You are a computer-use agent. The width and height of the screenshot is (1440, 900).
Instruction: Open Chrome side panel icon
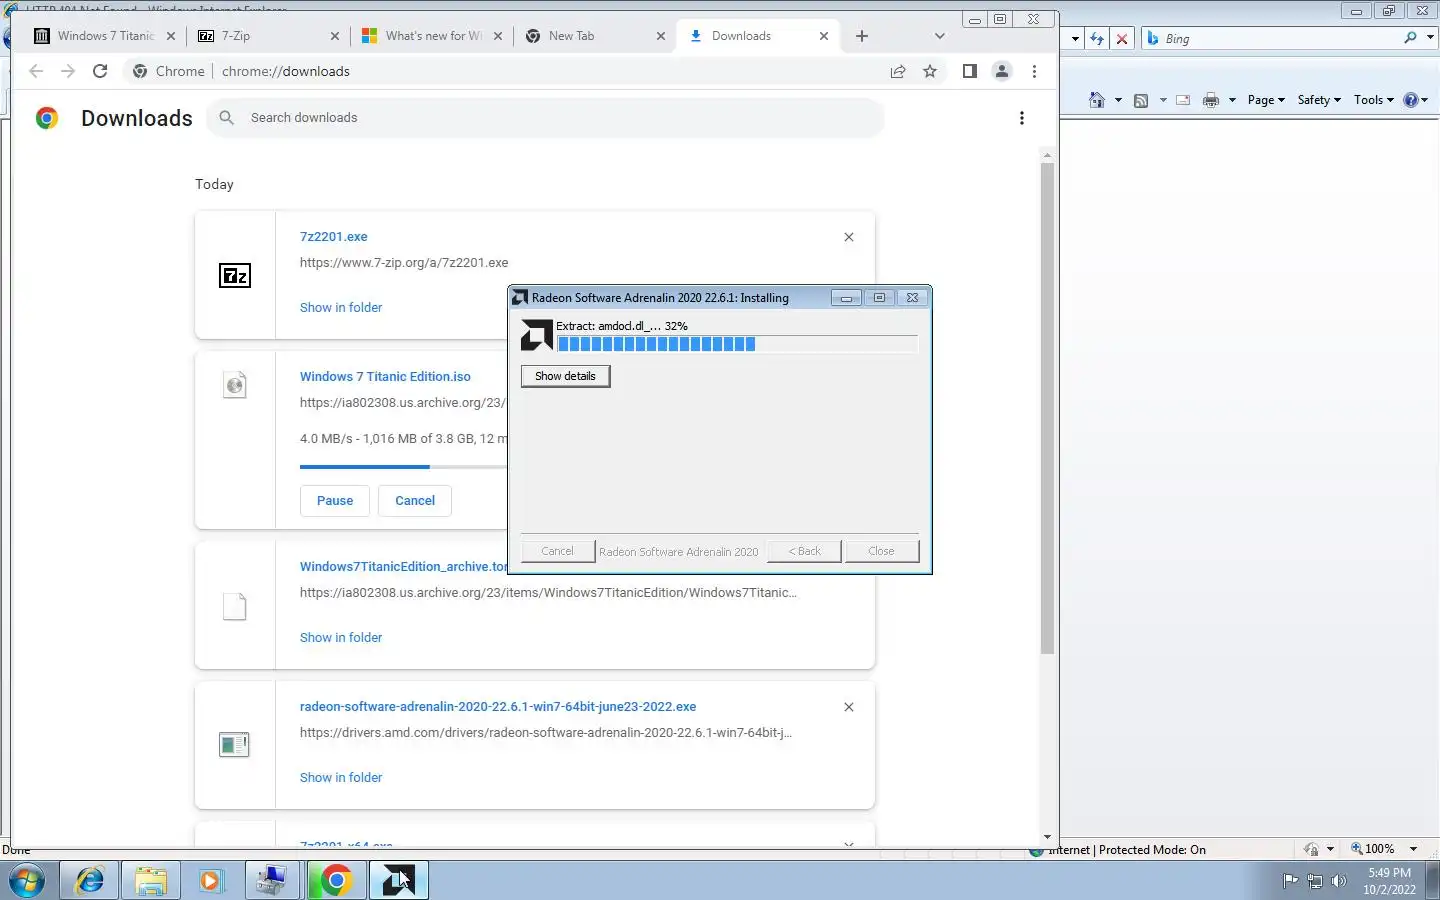[969, 71]
